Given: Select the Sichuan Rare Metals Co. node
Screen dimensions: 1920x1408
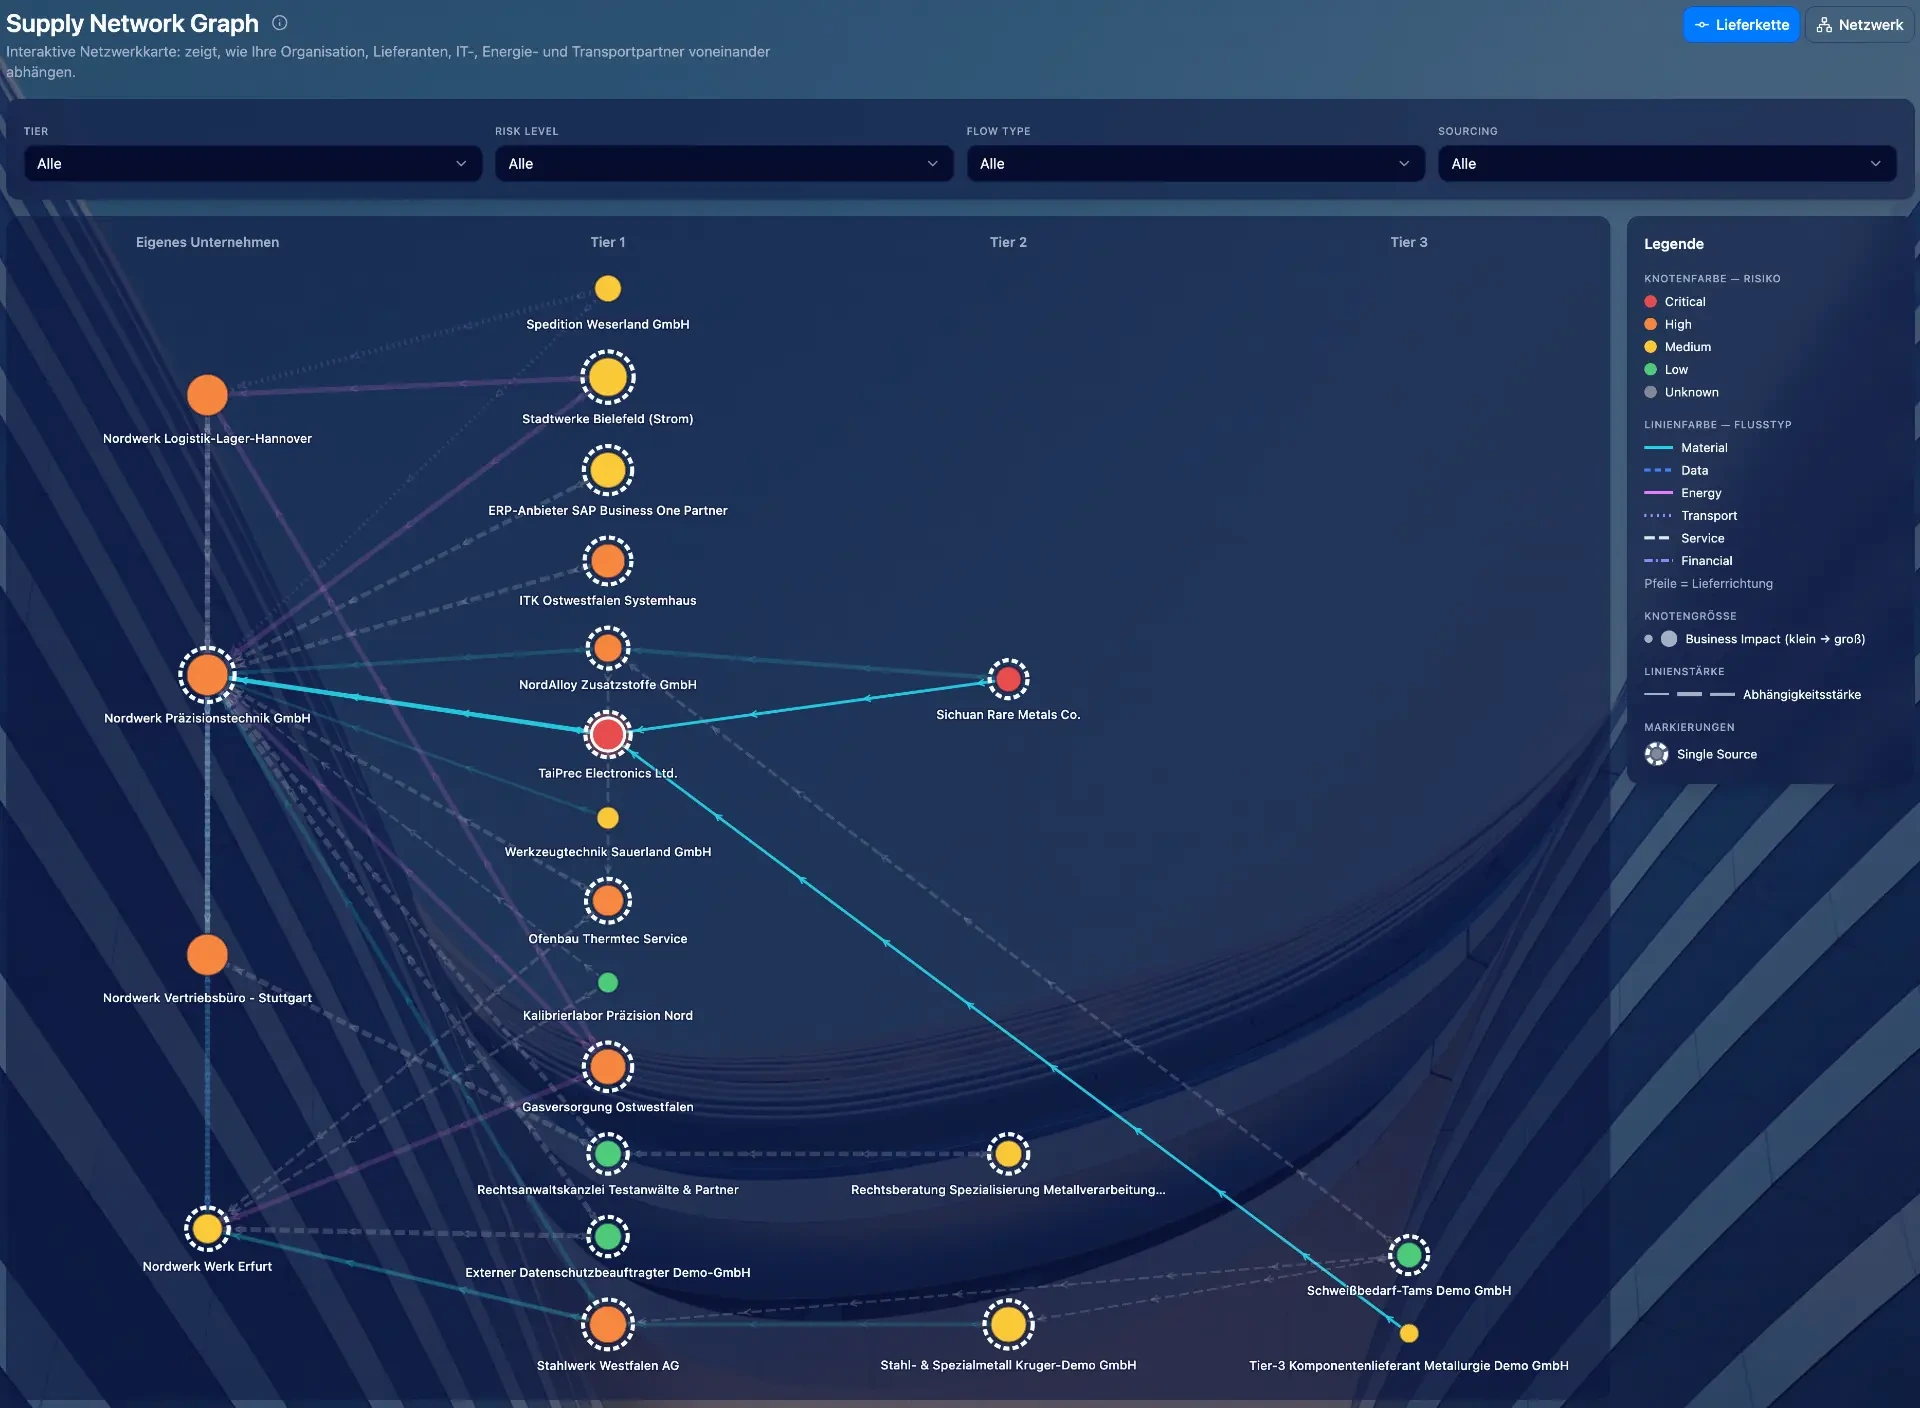Looking at the screenshot, I should 1009,679.
